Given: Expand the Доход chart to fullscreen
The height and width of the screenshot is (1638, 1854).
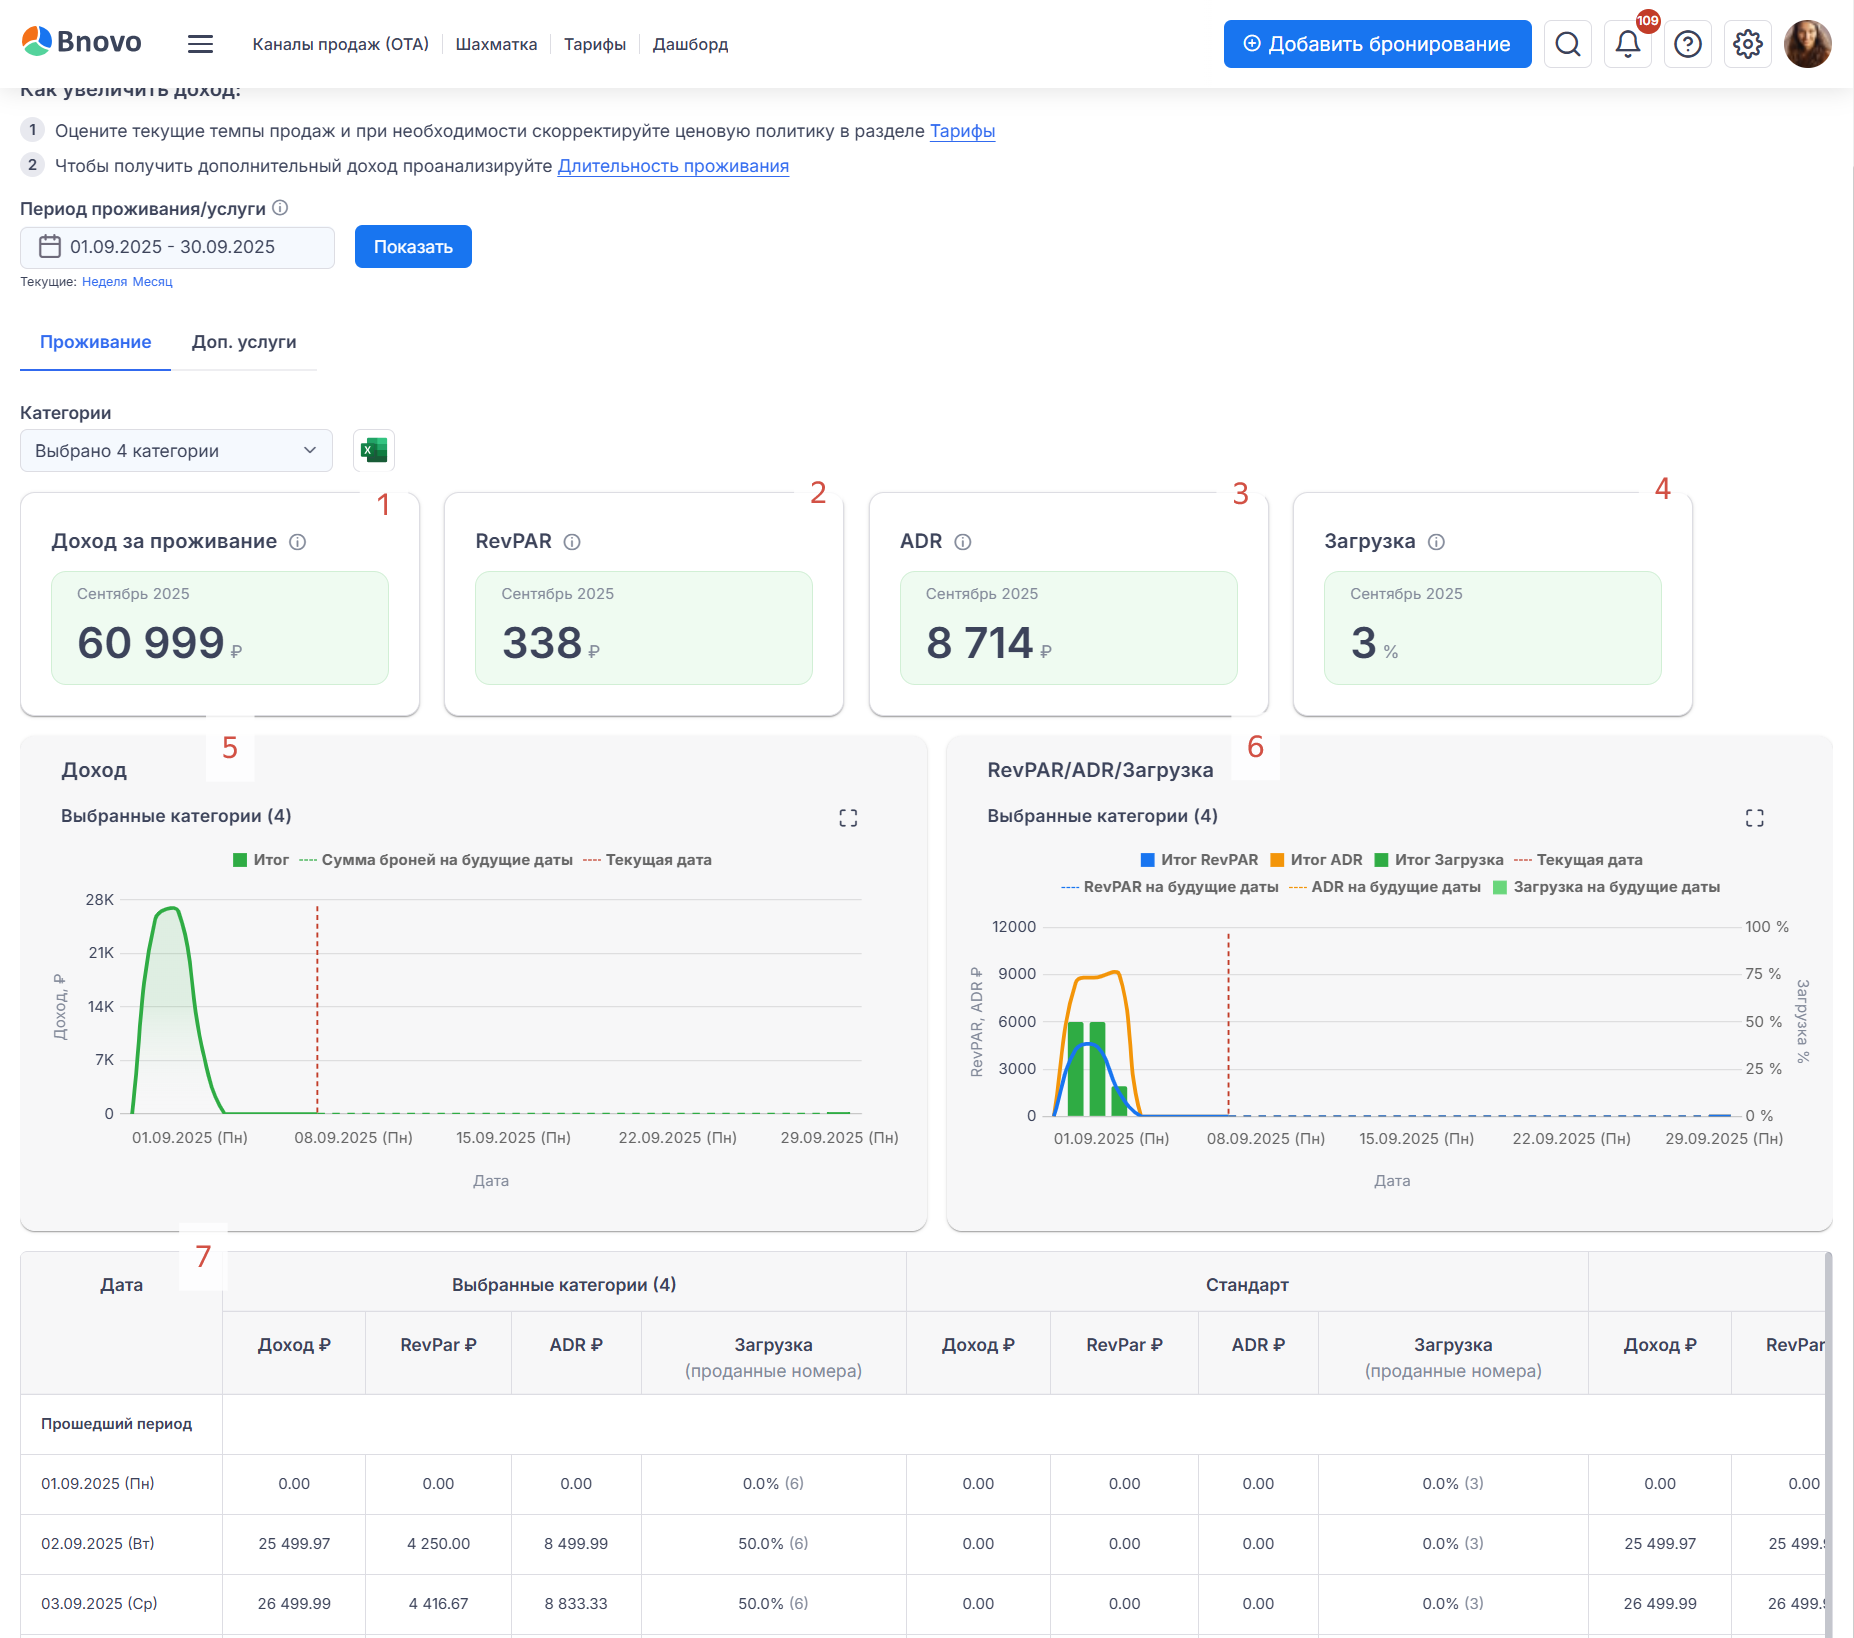Looking at the screenshot, I should pos(848,818).
